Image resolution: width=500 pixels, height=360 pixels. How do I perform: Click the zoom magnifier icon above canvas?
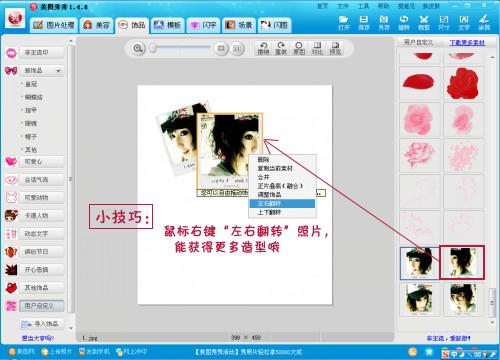tap(138, 49)
